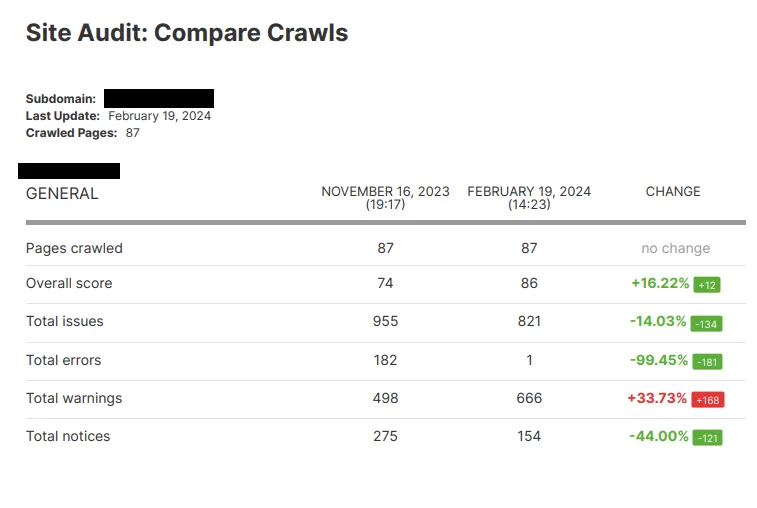Click the green -134 total issues badge

point(707,323)
